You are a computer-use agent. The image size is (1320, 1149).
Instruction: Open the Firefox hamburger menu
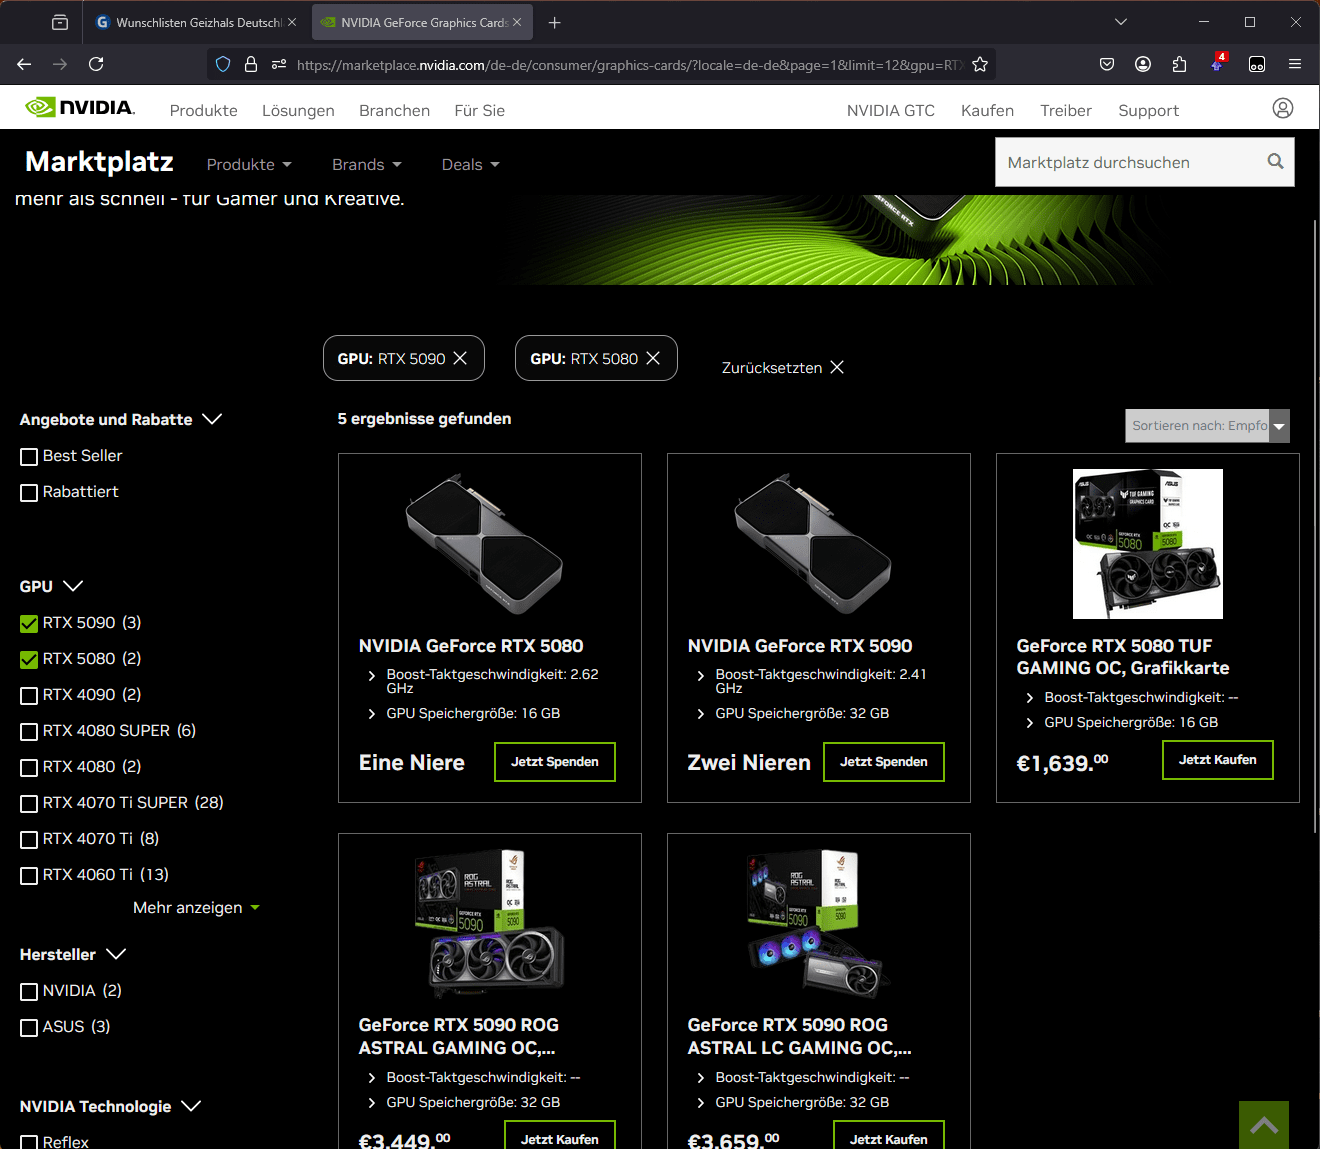(1295, 64)
